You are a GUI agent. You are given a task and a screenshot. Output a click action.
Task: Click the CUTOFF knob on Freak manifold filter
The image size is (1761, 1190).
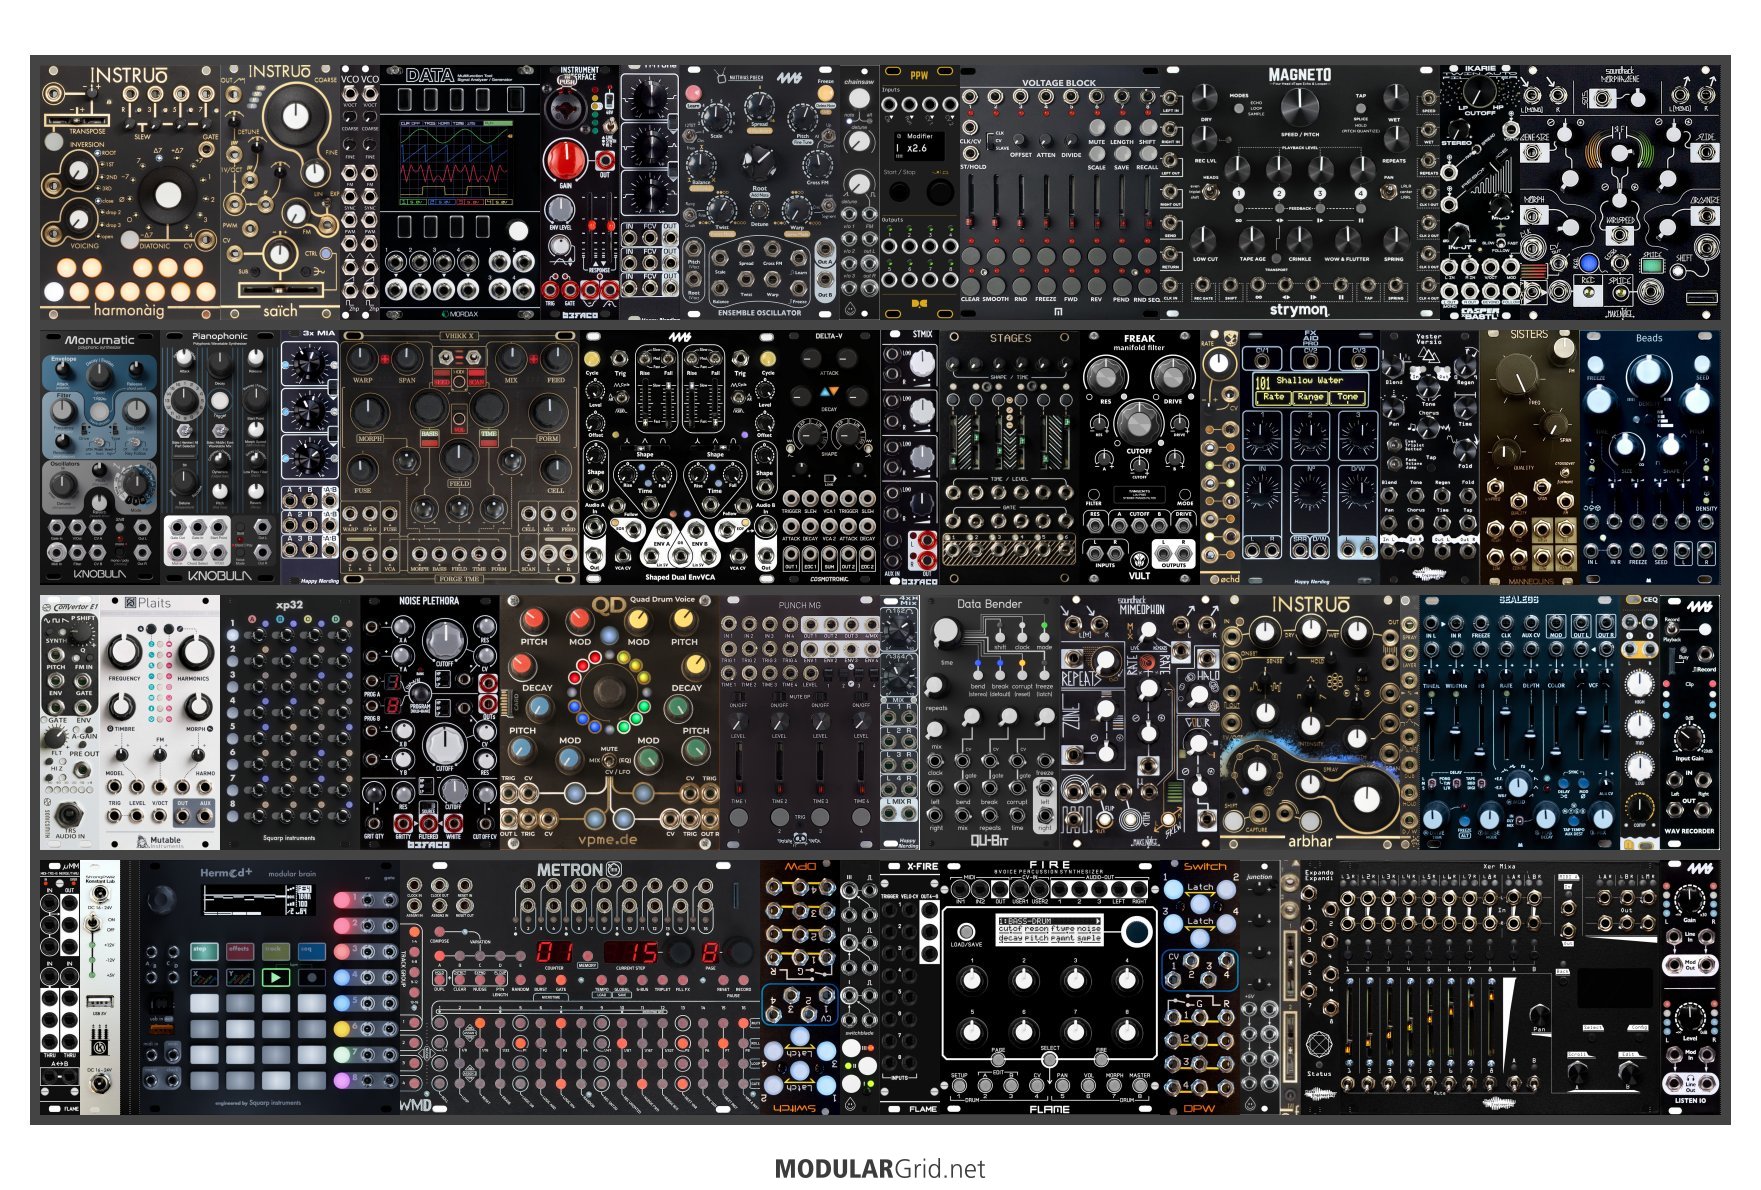click(x=1139, y=422)
